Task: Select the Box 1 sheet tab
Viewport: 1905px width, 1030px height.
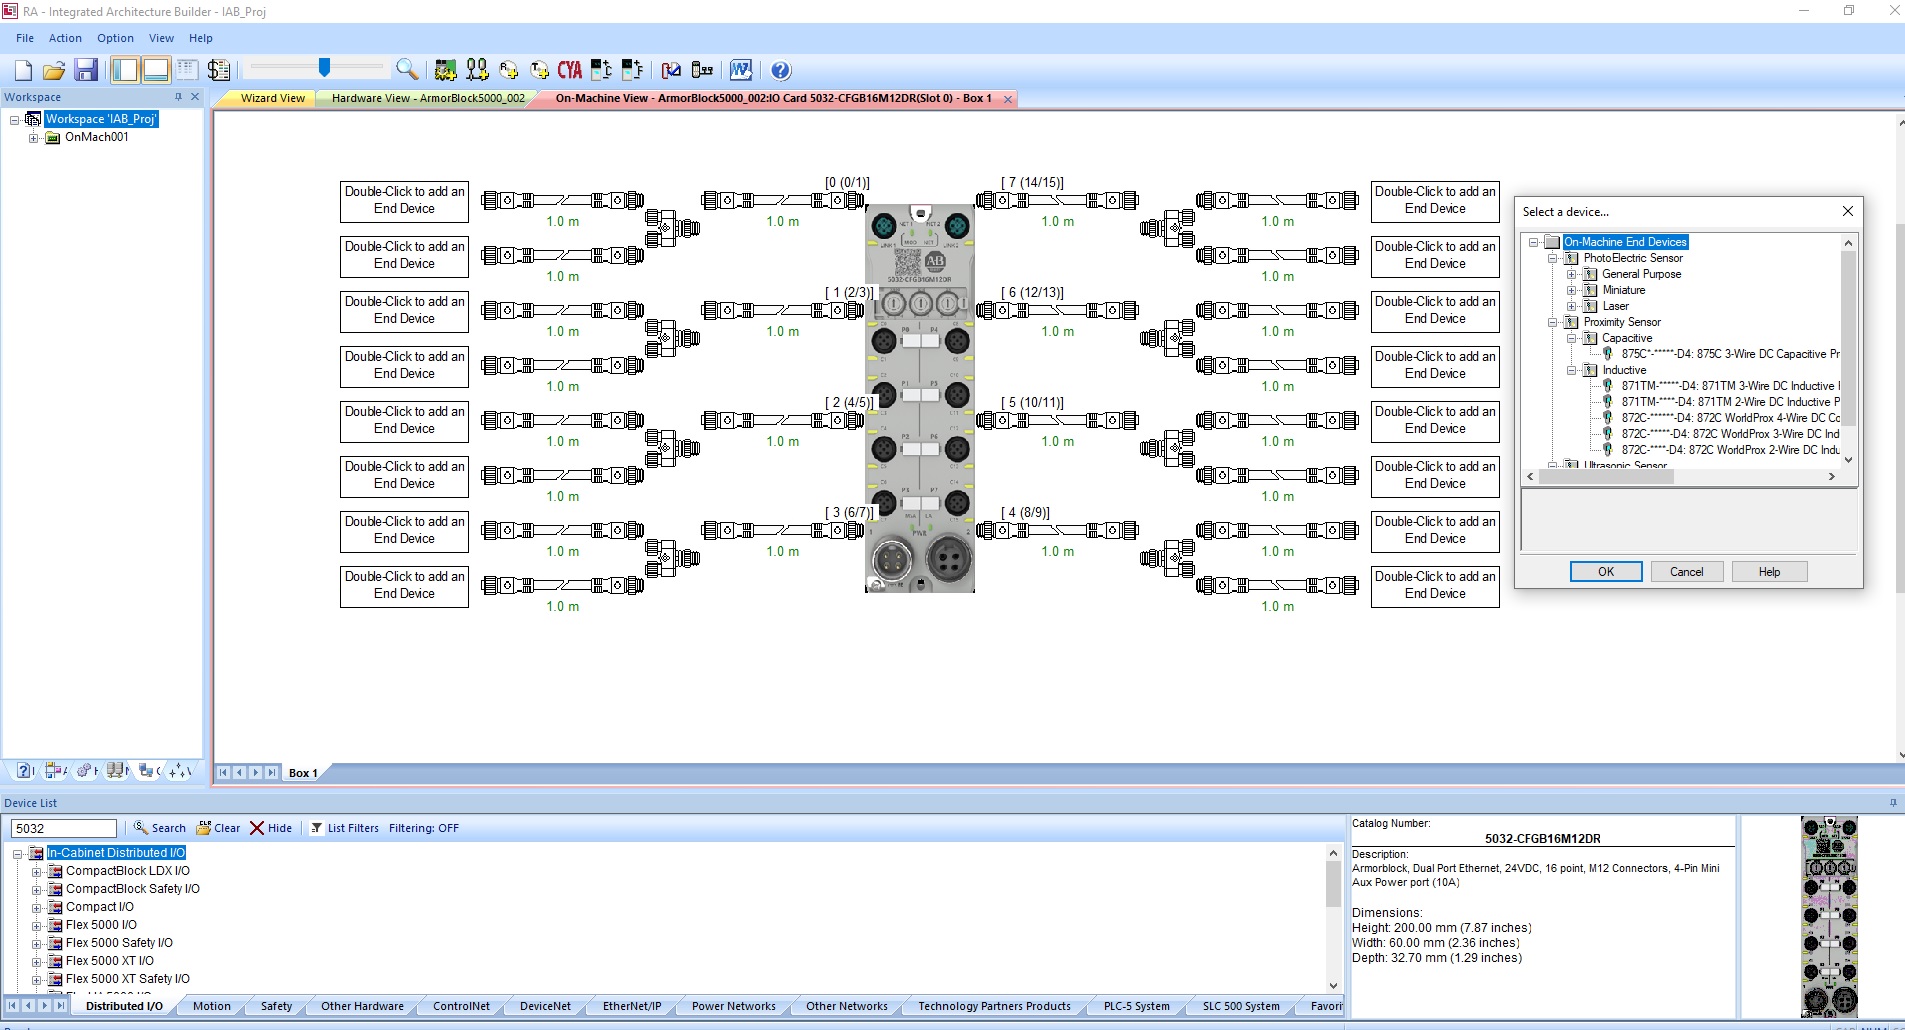Action: (303, 773)
